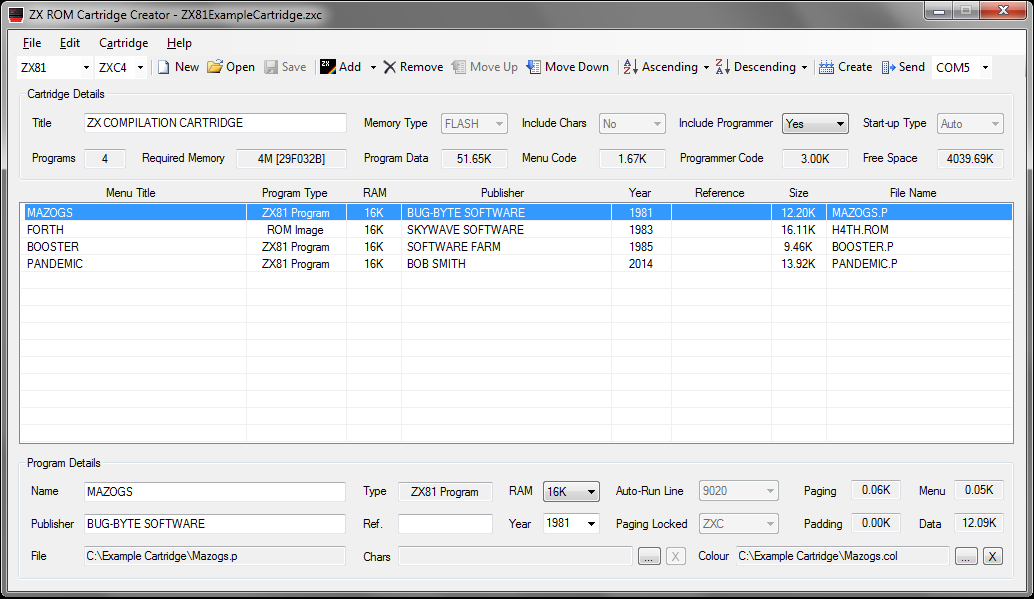
Task: Click the Free Space 4039.69K value
Action: [970, 158]
